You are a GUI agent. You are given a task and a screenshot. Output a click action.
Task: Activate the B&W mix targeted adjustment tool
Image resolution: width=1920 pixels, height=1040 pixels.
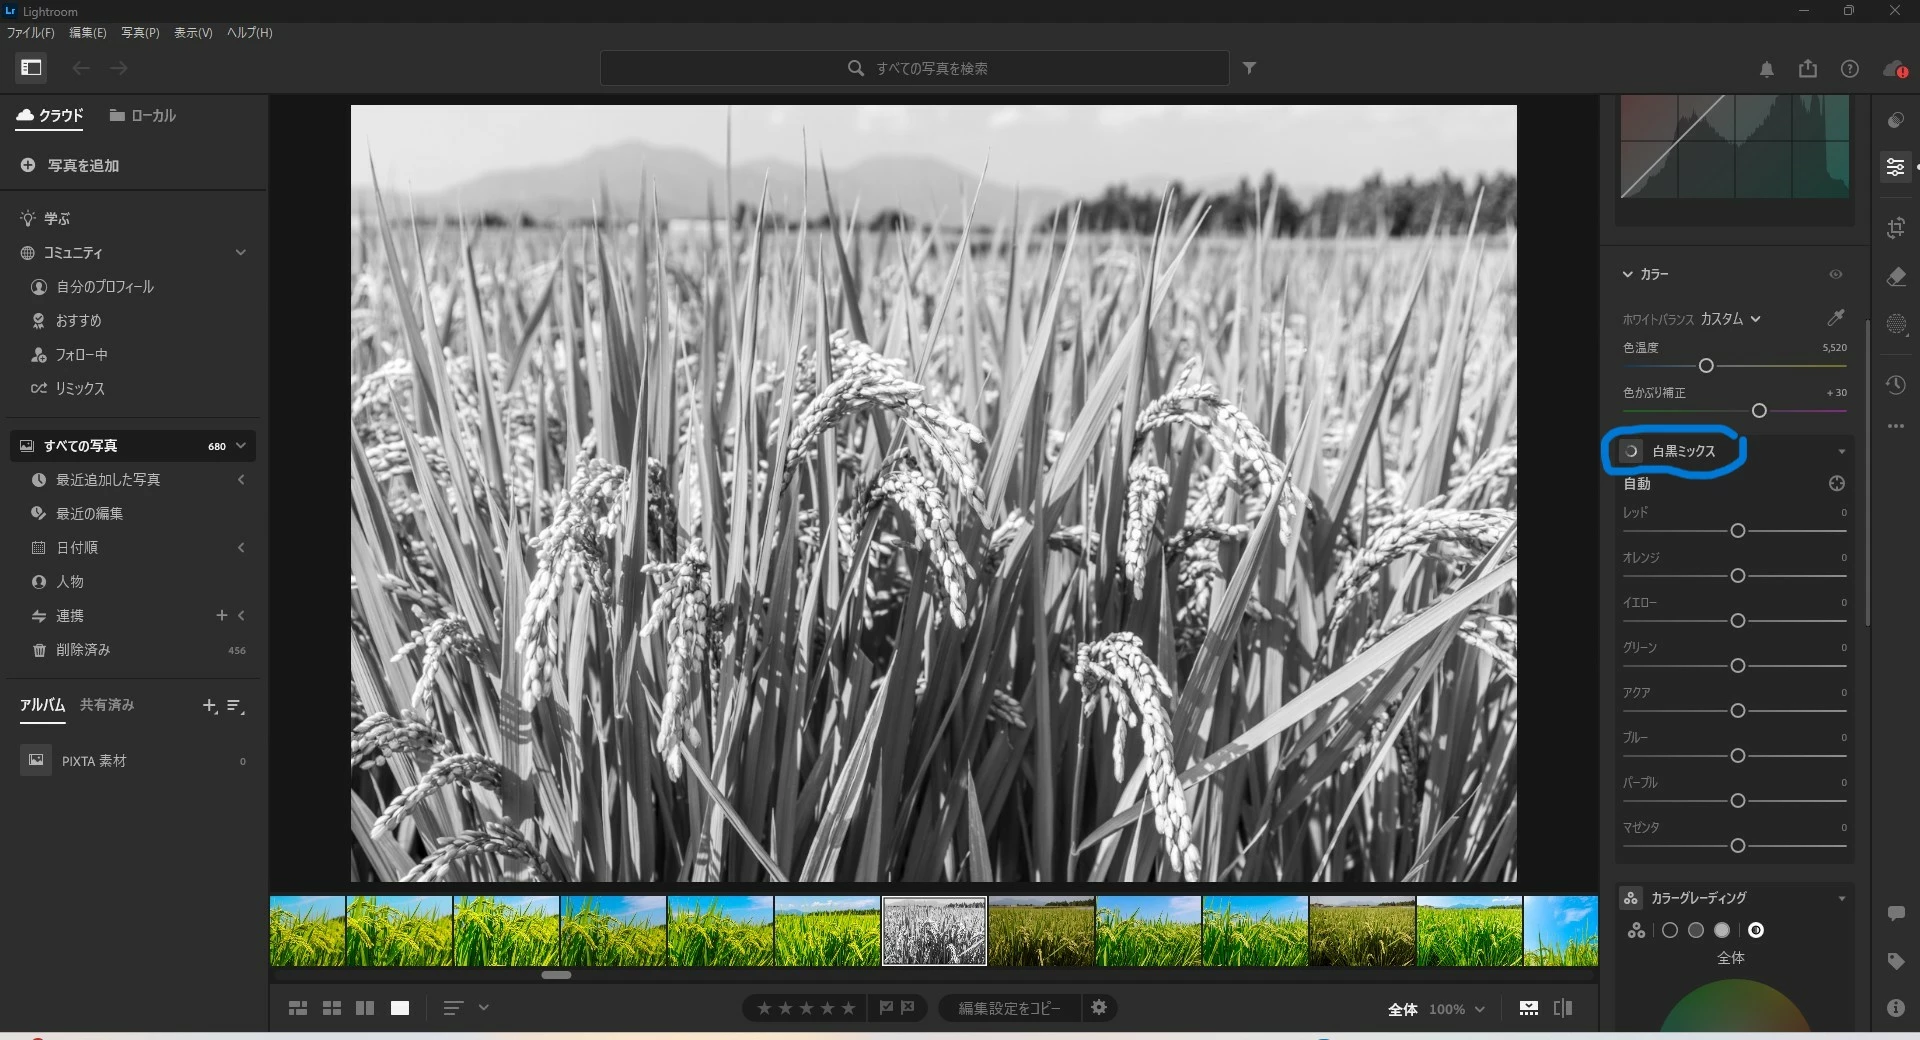pos(1836,484)
